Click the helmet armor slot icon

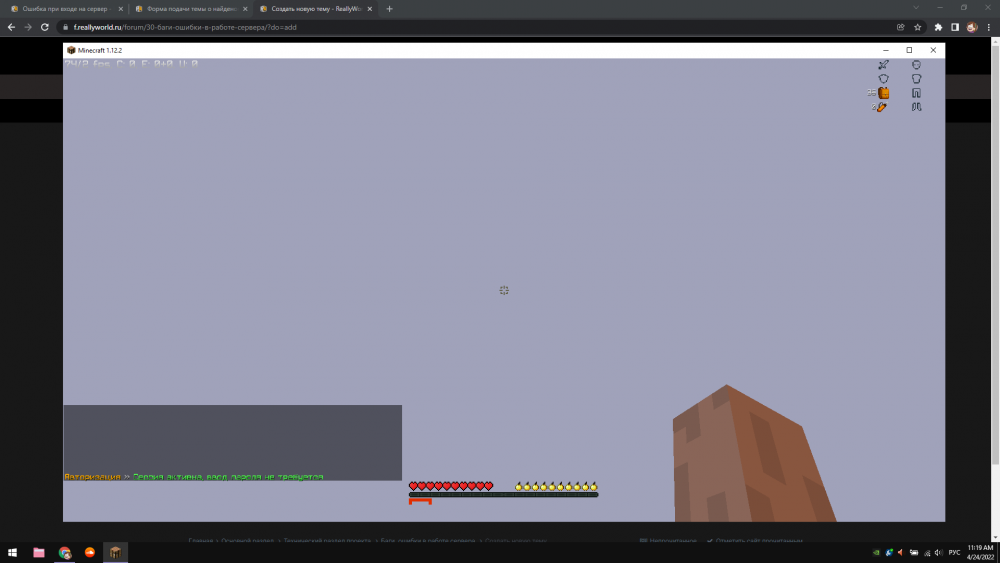916,64
